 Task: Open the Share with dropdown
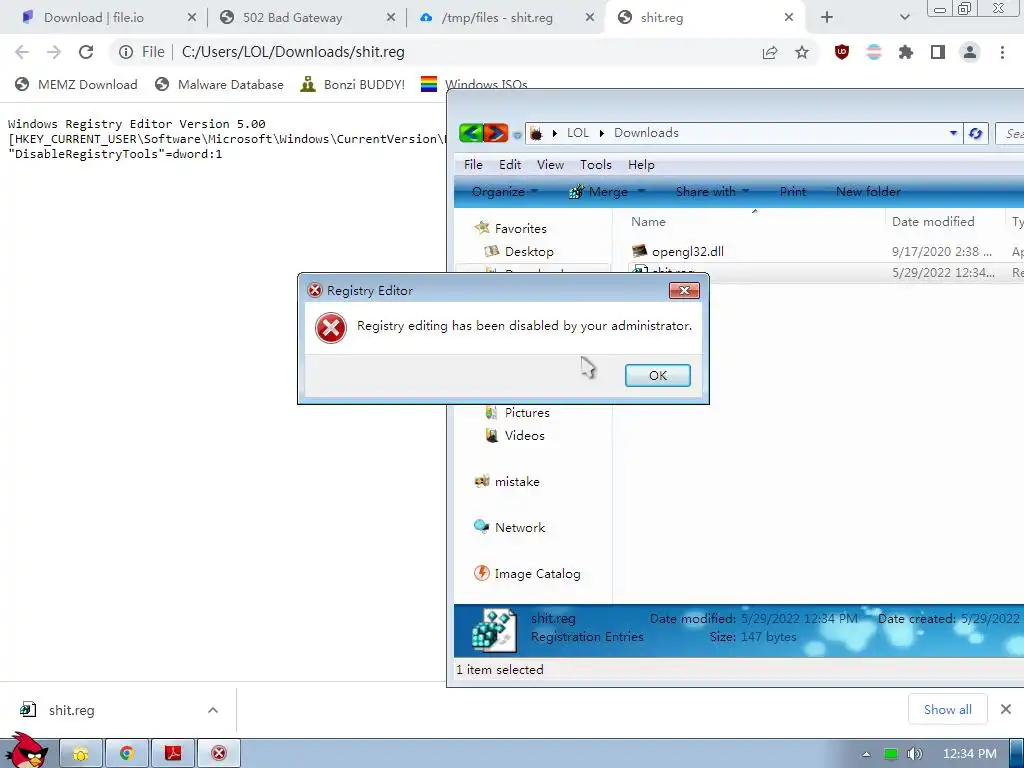(x=712, y=192)
